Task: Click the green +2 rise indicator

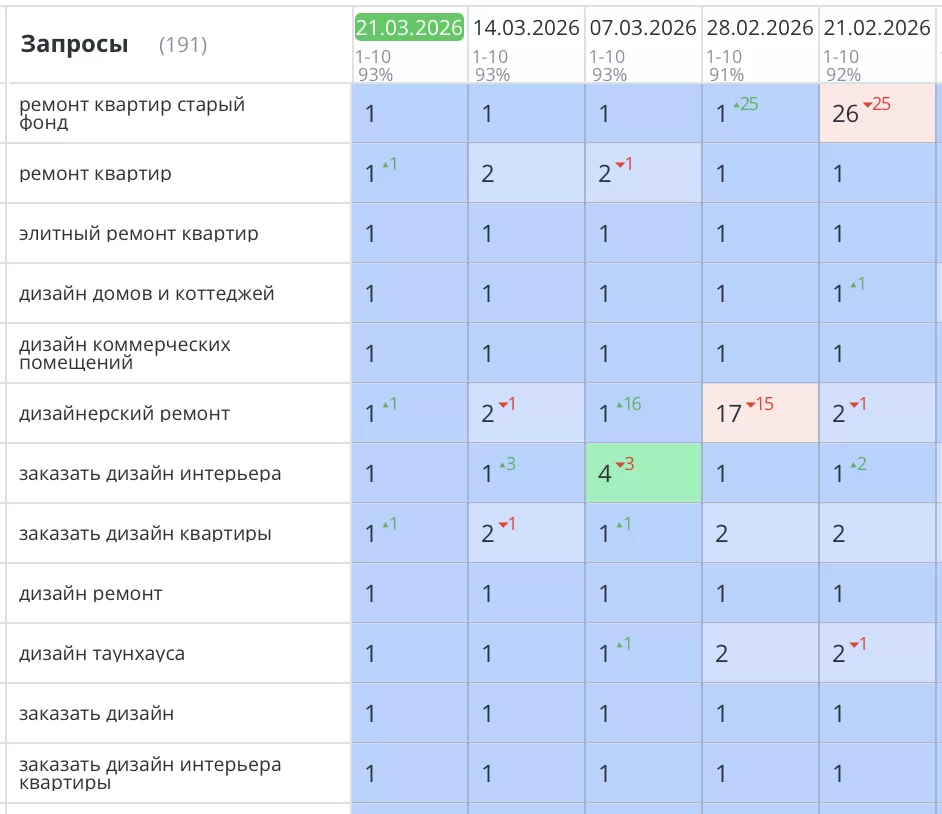Action: (858, 464)
